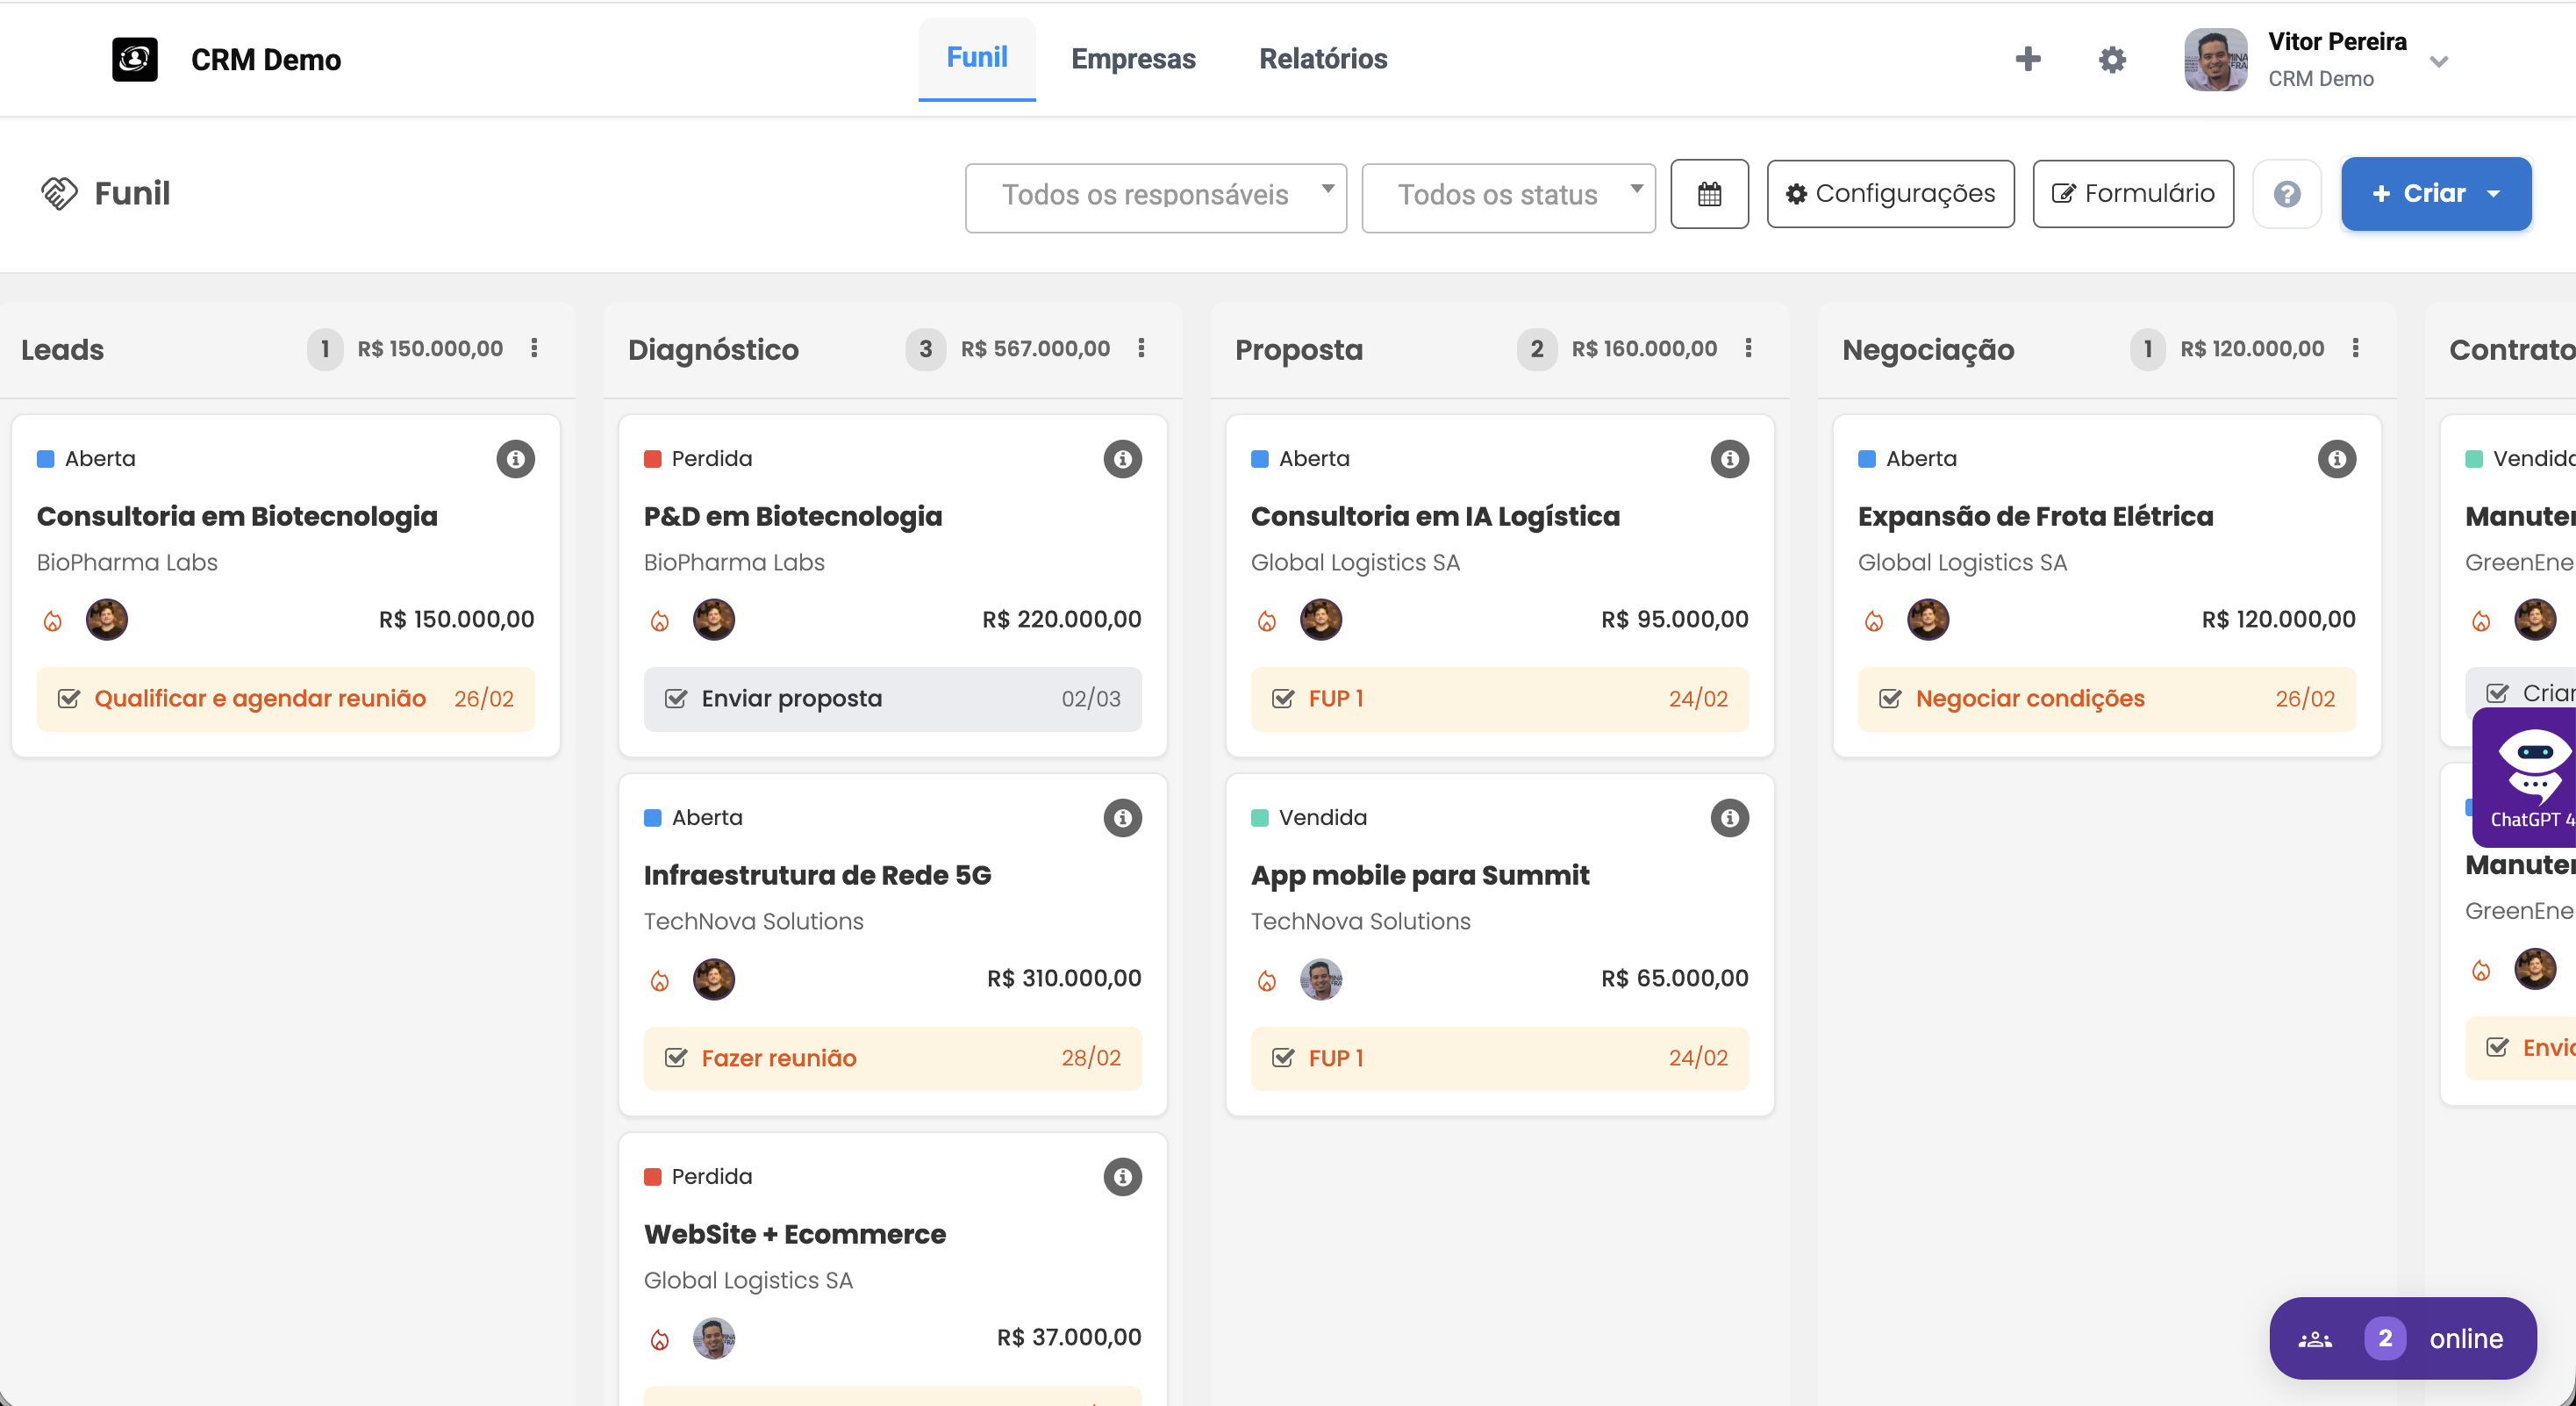Open info for Consultoria em IA Logística card

pyautogui.click(x=1730, y=459)
